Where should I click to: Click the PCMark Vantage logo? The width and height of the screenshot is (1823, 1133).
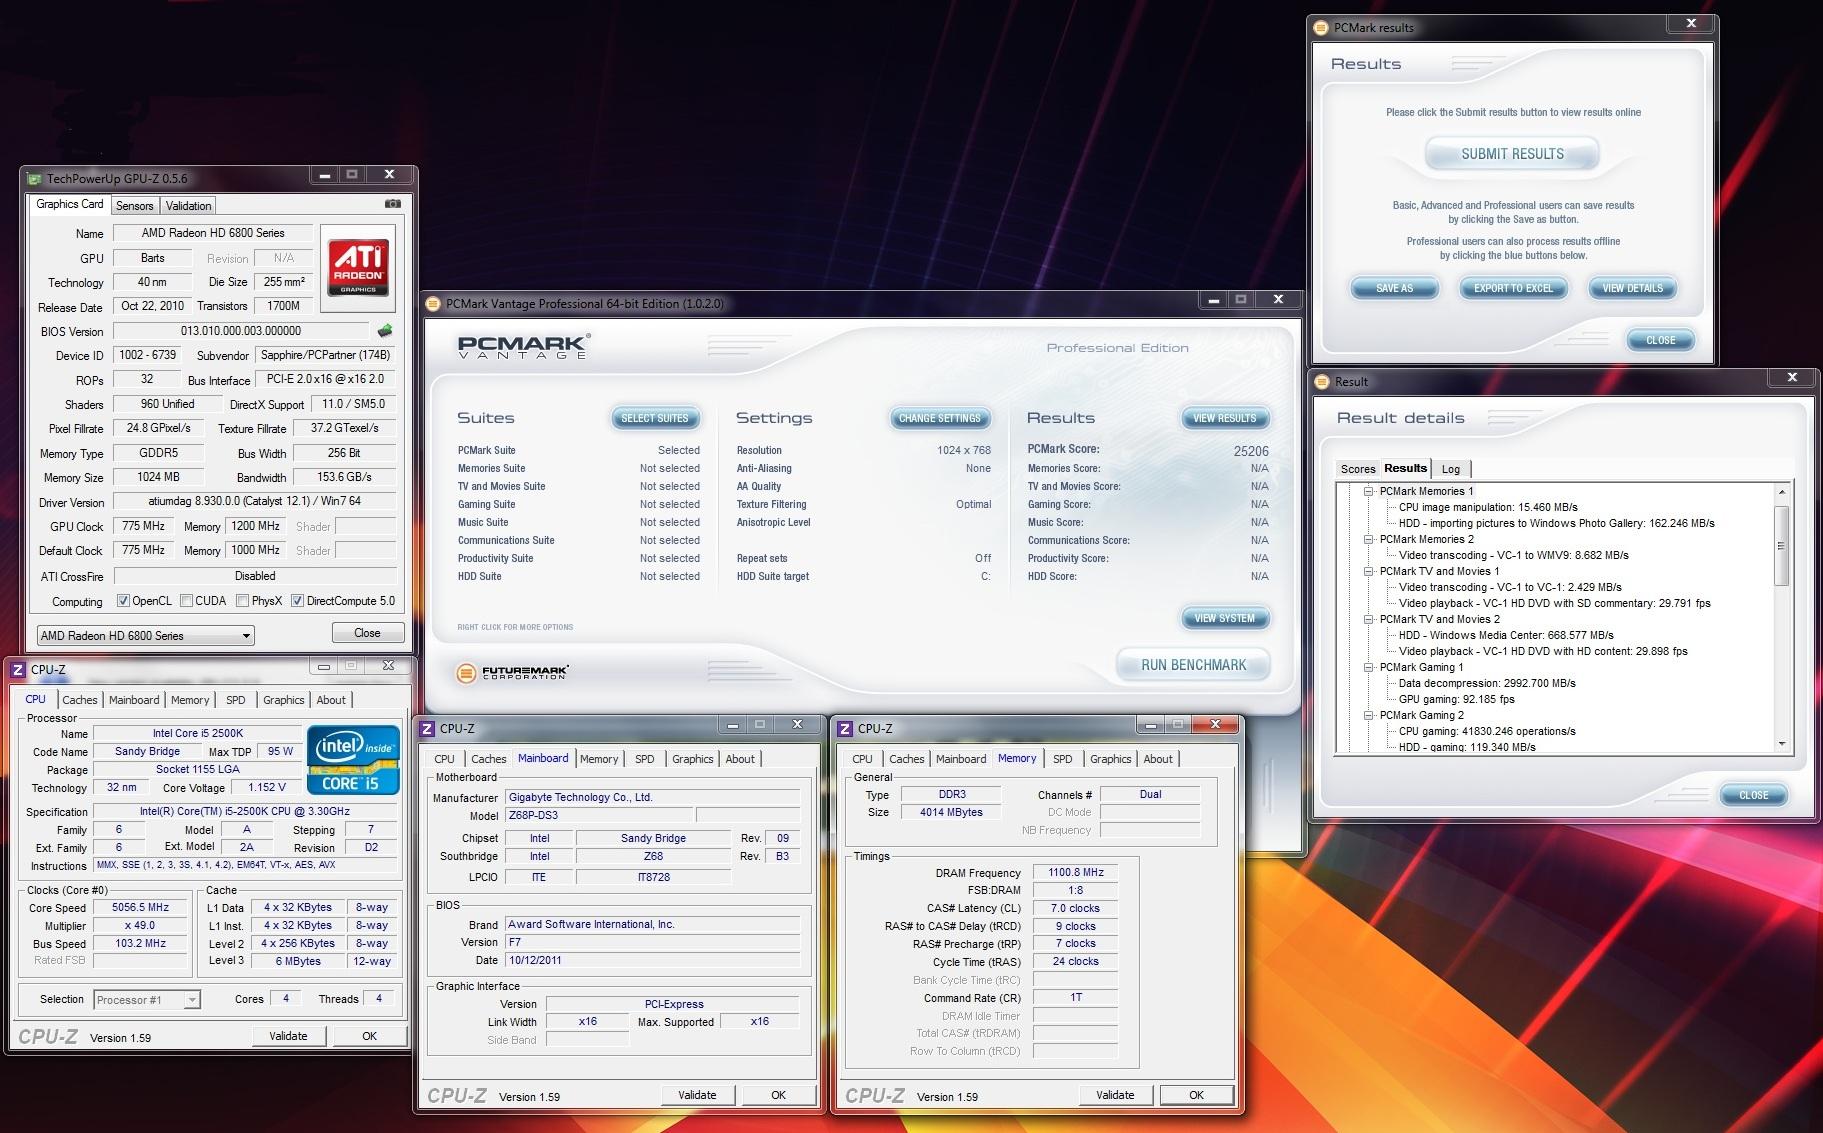(x=523, y=347)
